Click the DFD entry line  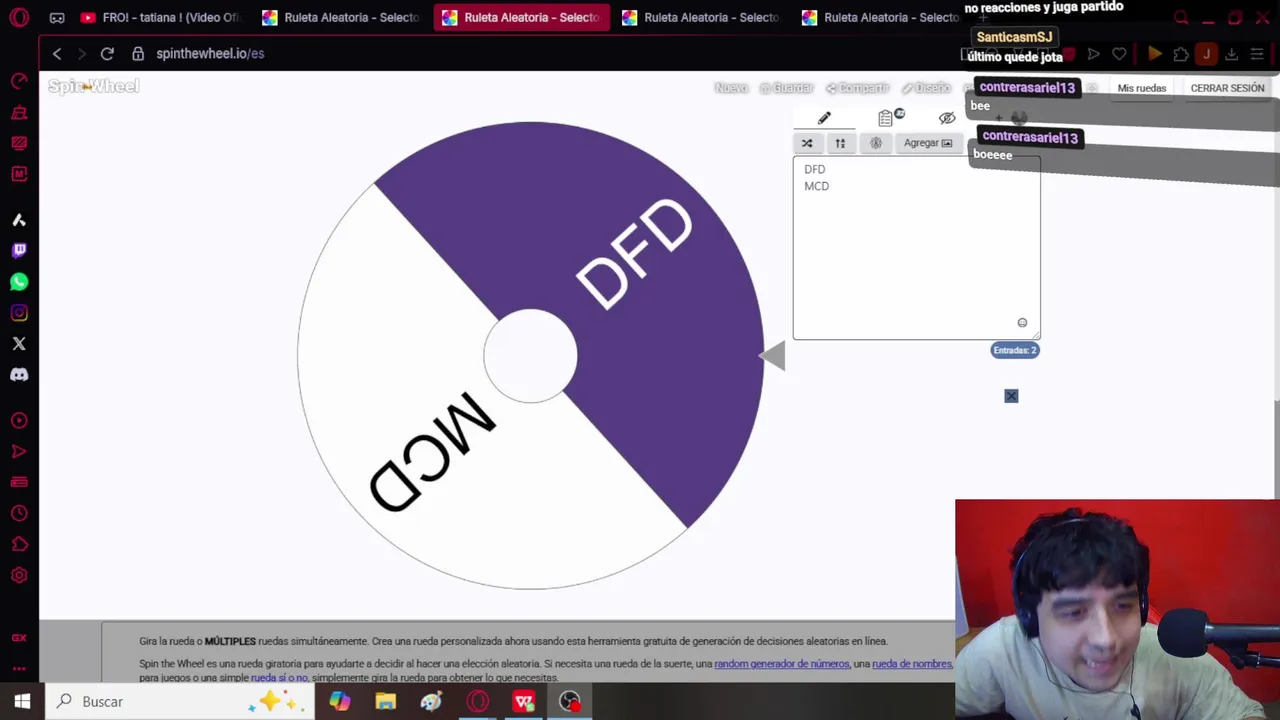(x=815, y=169)
